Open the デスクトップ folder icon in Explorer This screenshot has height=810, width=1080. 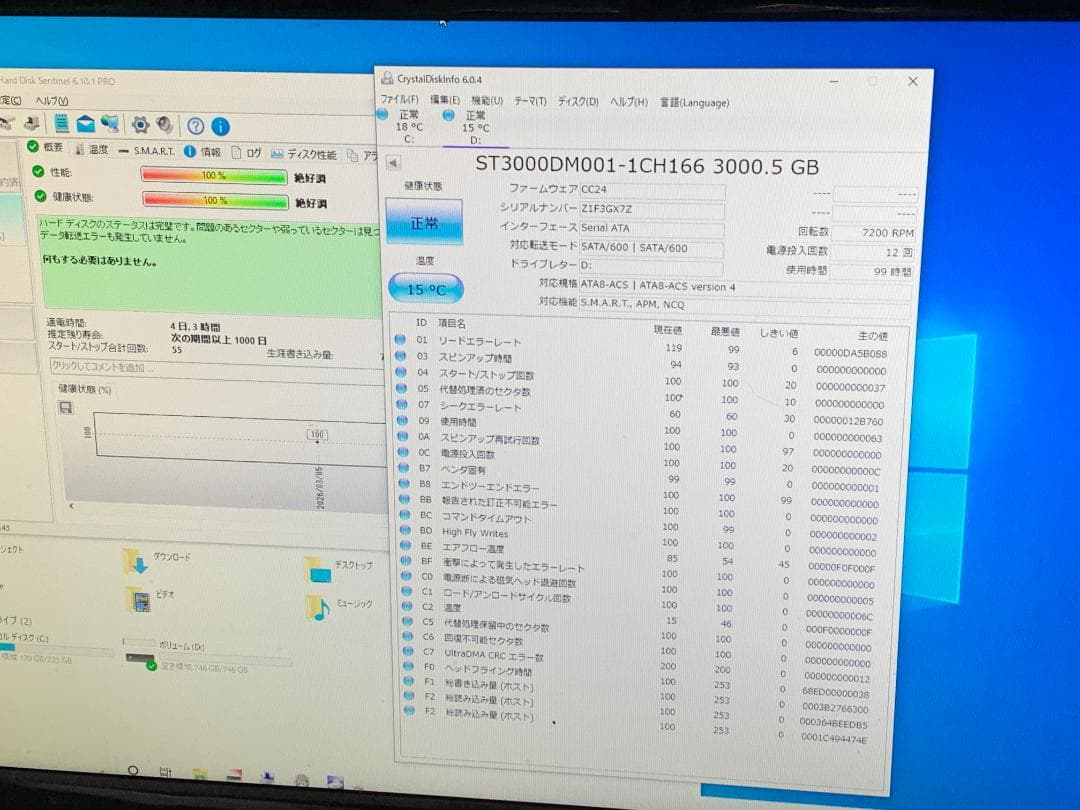pos(318,569)
